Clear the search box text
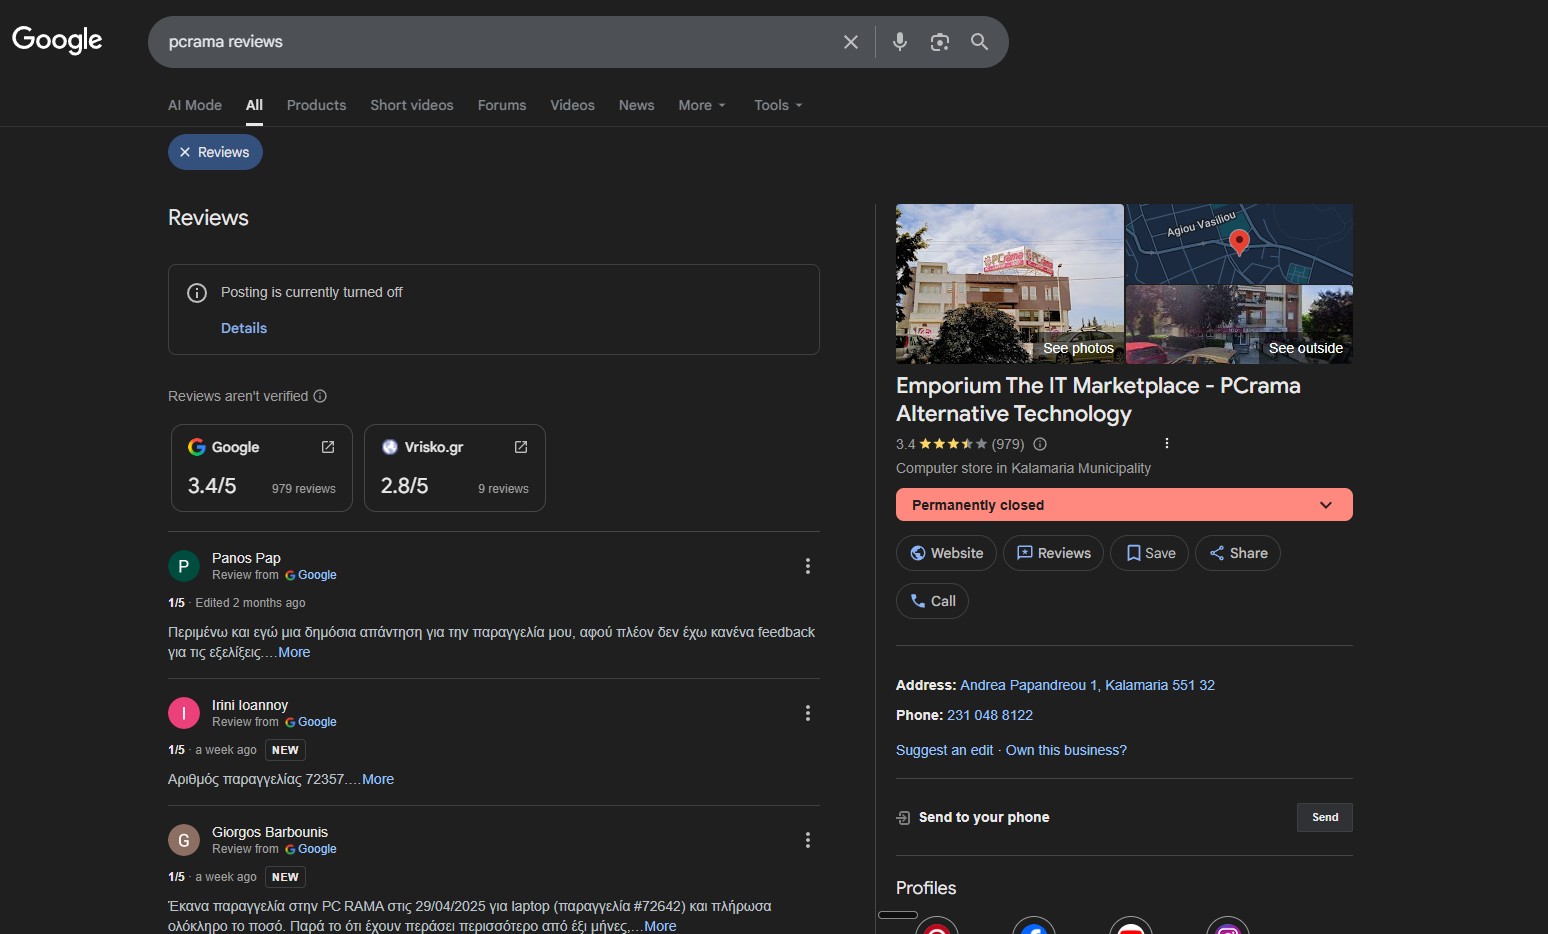1548x934 pixels. pyautogui.click(x=850, y=42)
